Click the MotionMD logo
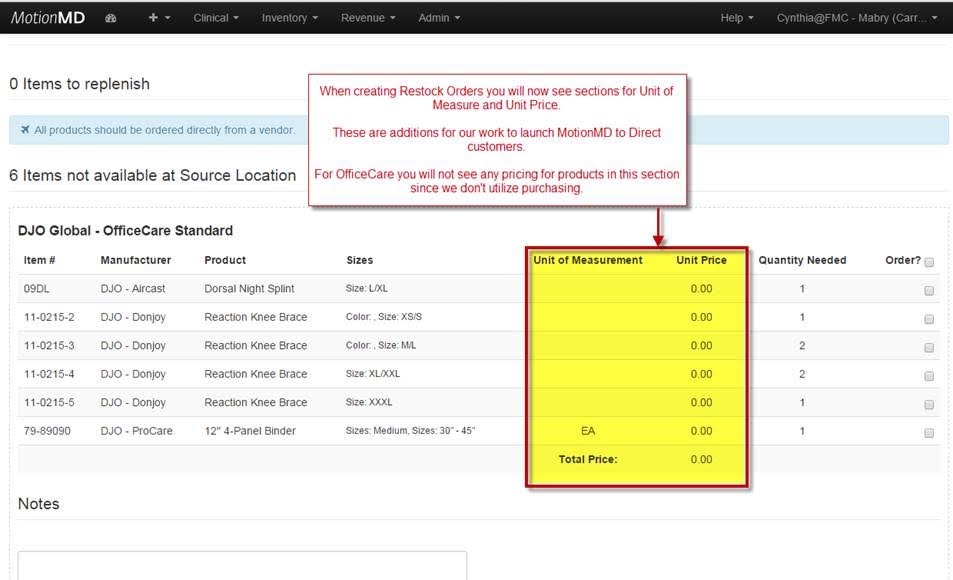953x580 pixels. 47,18
